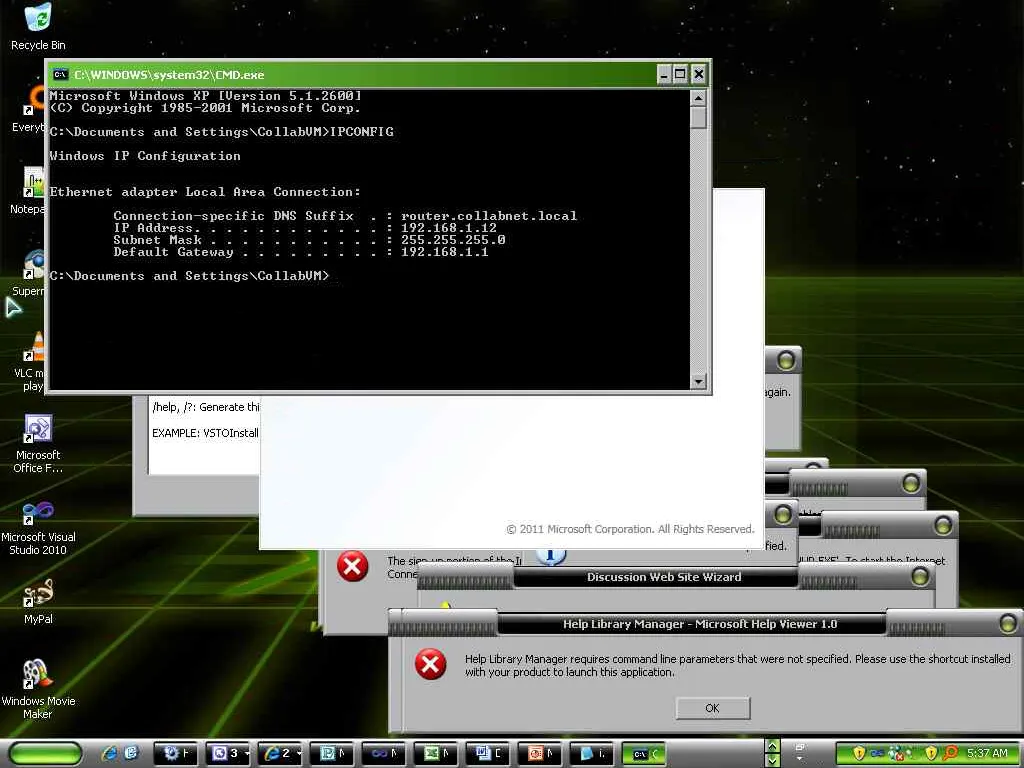Open Windows Movie Maker desktop shortcut
Viewport: 1024px width, 768px height.
point(38,688)
